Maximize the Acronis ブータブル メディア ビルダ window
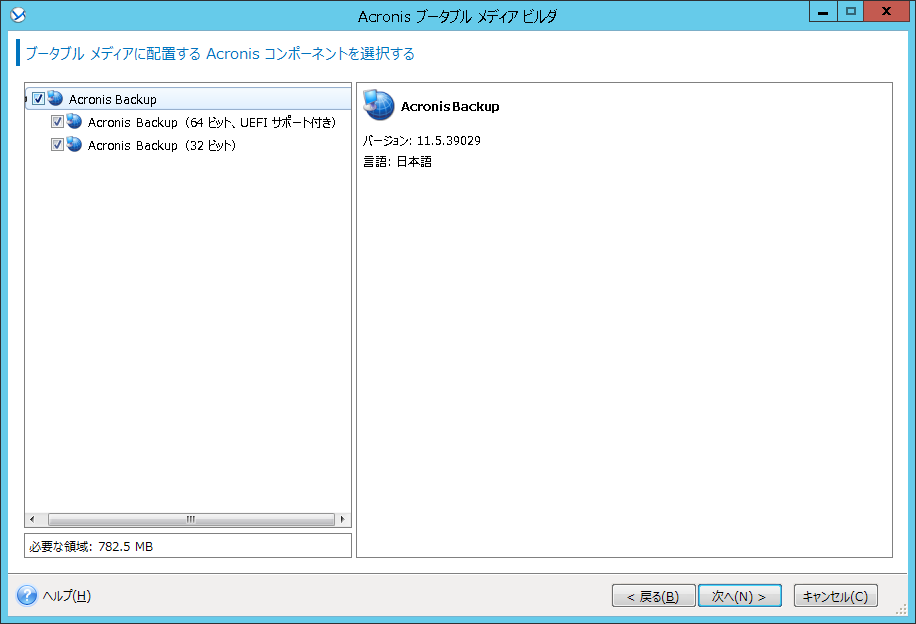Viewport: 916px width, 624px height. 851,12
